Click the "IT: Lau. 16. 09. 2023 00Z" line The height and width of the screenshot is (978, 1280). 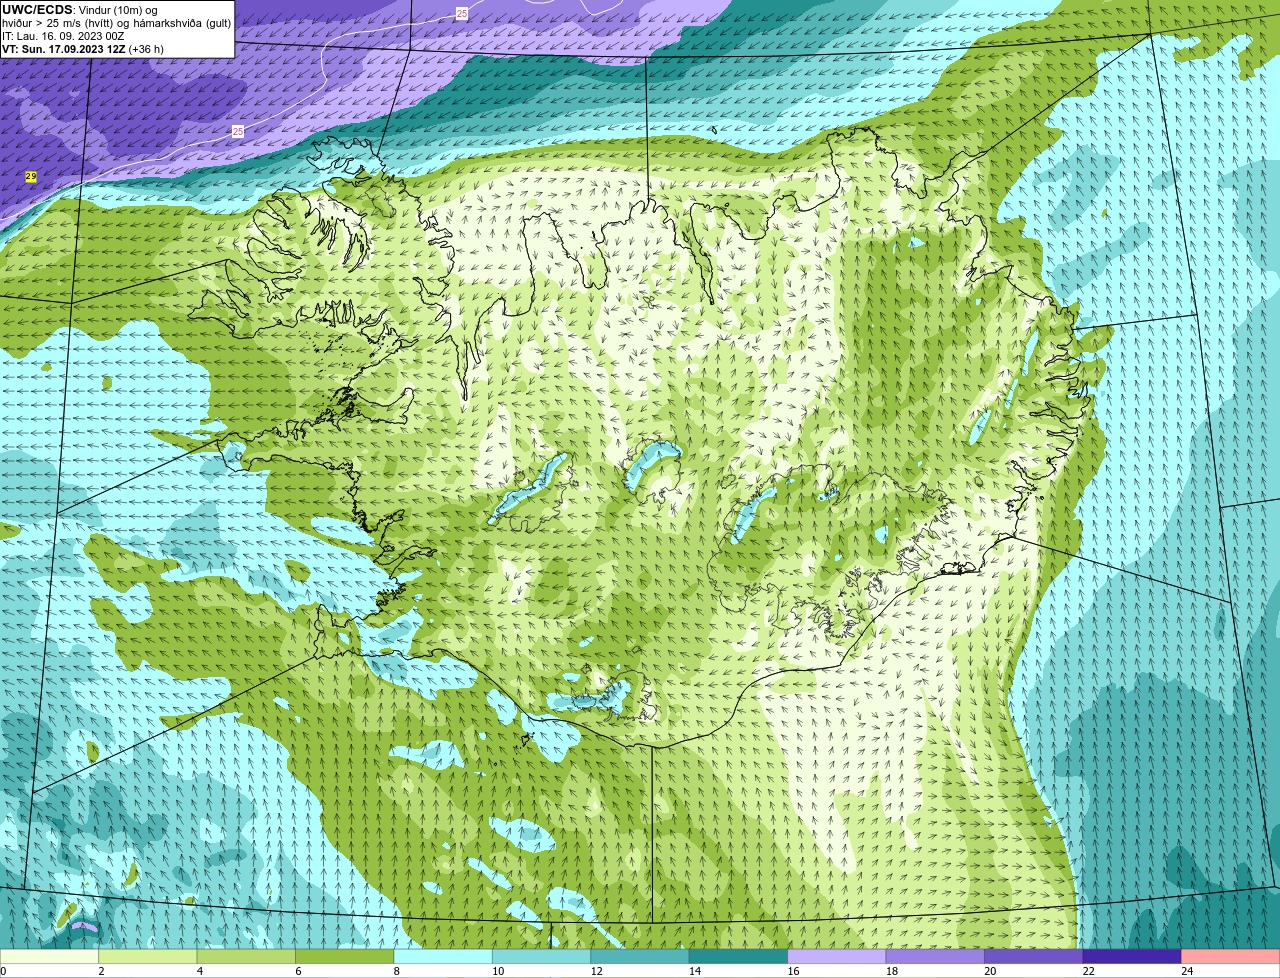(x=63, y=36)
